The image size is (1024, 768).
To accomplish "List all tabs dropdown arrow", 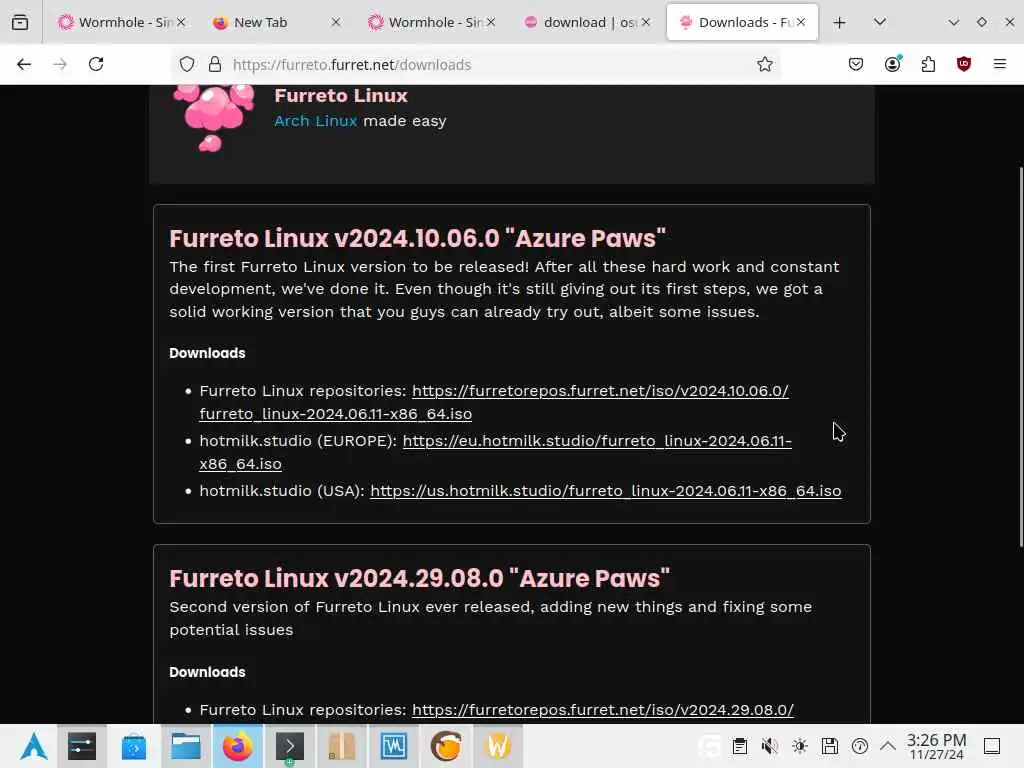I will tap(880, 22).
